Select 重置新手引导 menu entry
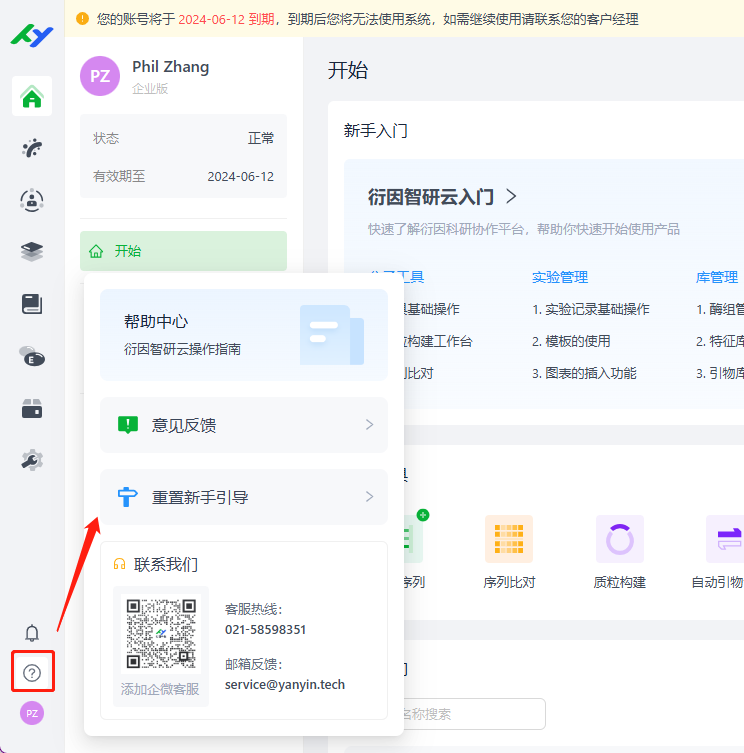 coord(244,497)
